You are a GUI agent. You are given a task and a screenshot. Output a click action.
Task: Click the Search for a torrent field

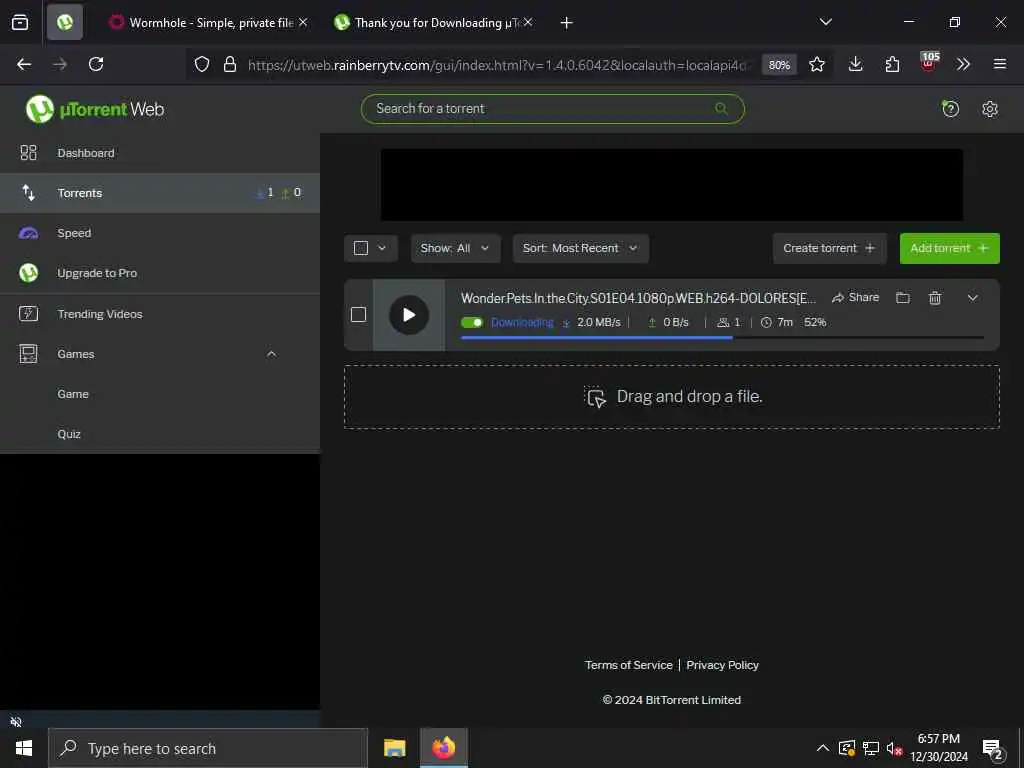click(x=552, y=108)
